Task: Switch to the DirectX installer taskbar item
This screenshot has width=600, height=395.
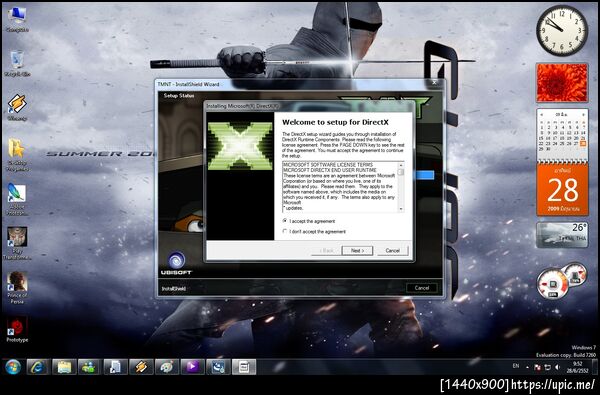Action: click(x=244, y=367)
